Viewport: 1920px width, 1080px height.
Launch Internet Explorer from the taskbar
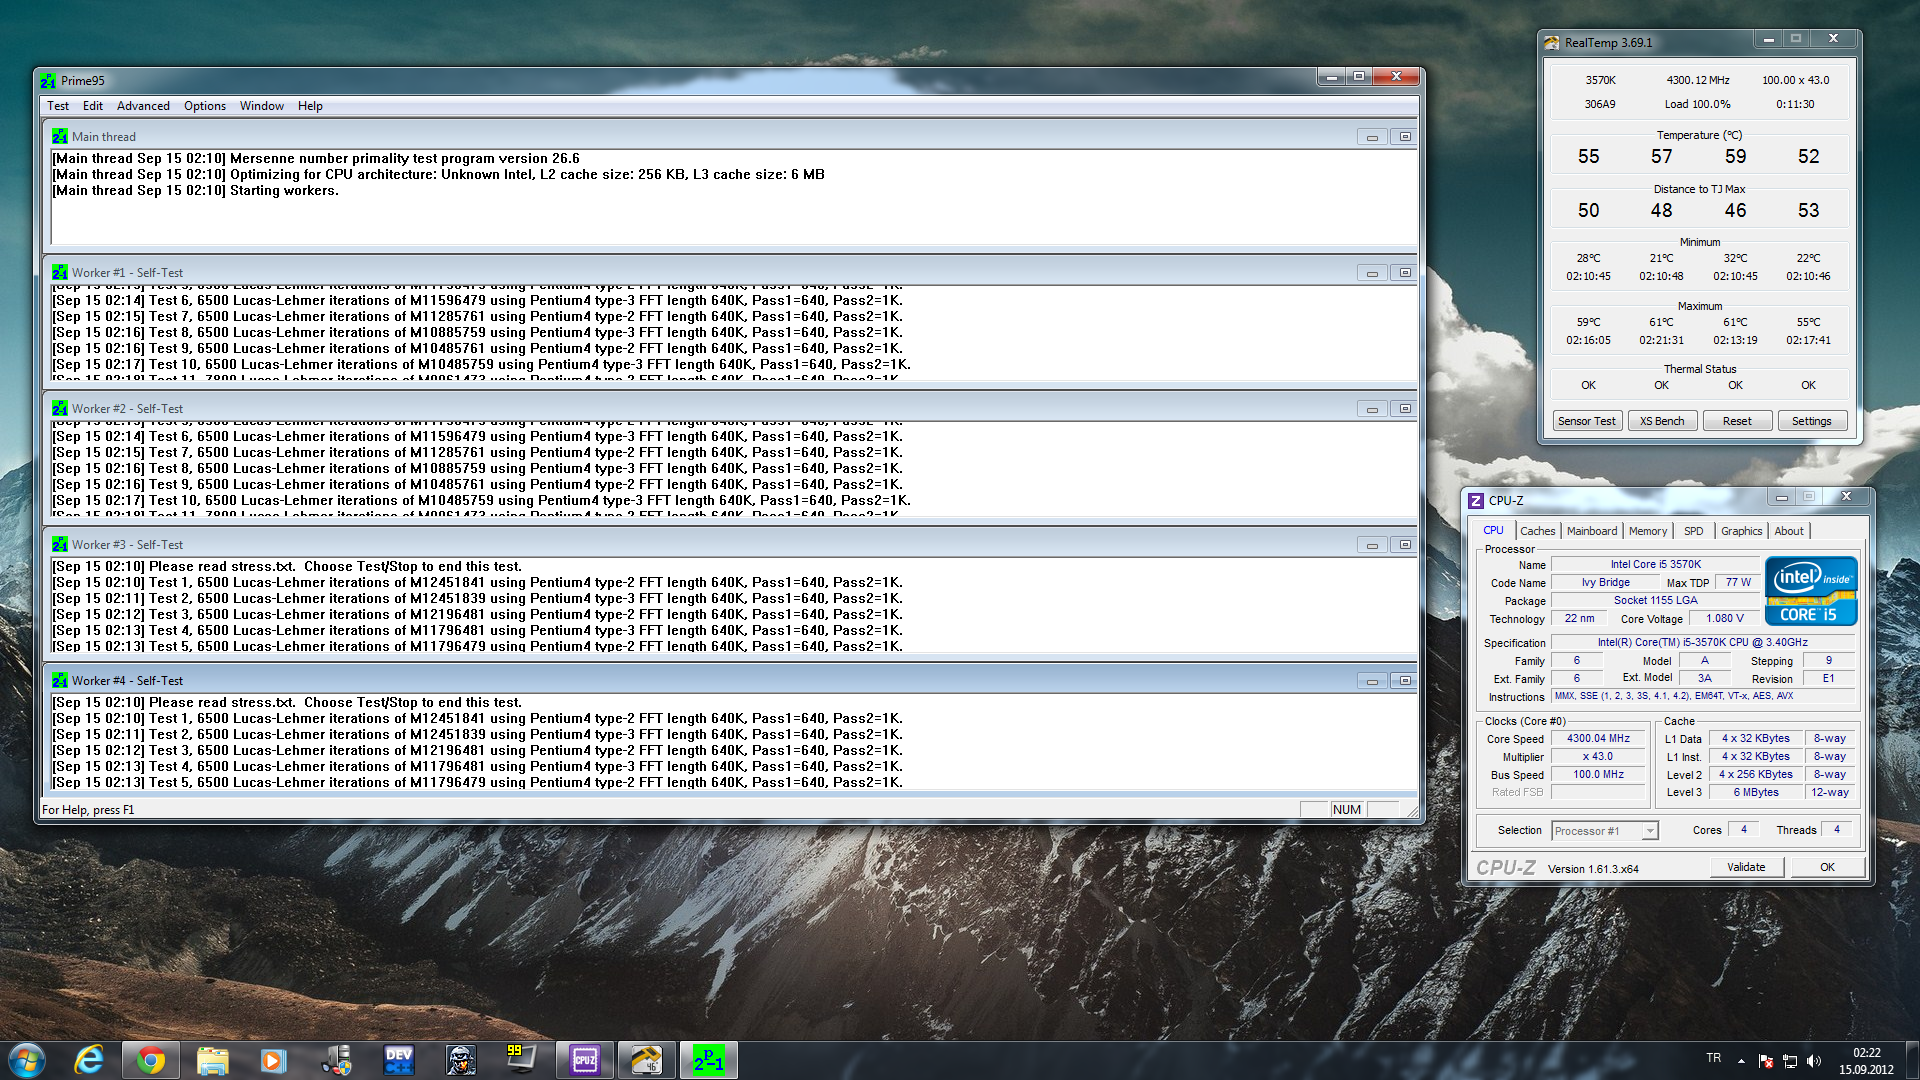click(x=89, y=1060)
